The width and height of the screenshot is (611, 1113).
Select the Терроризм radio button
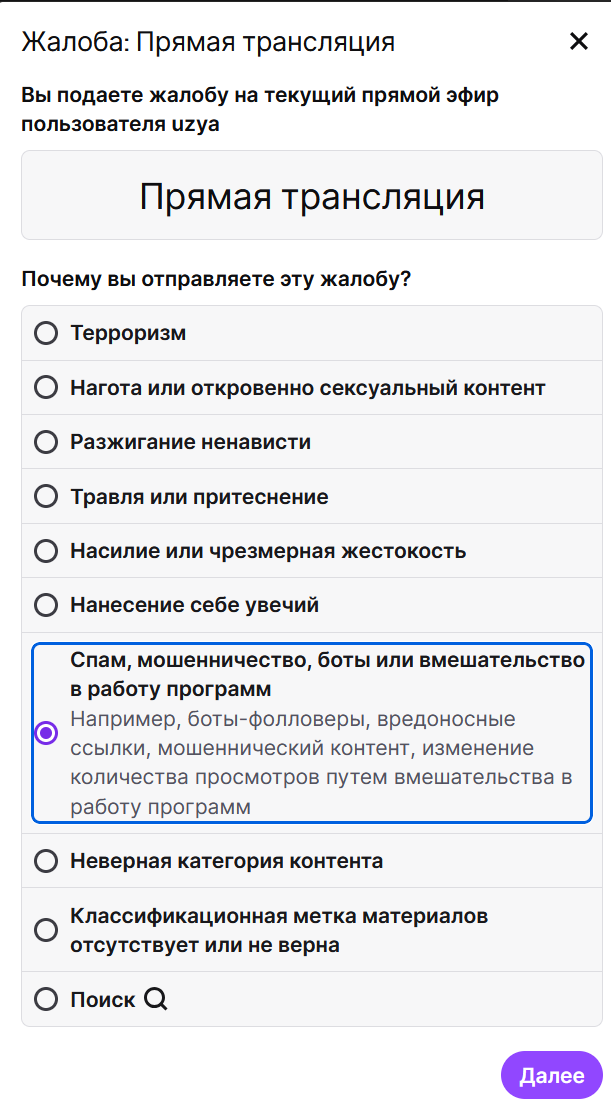[46, 334]
